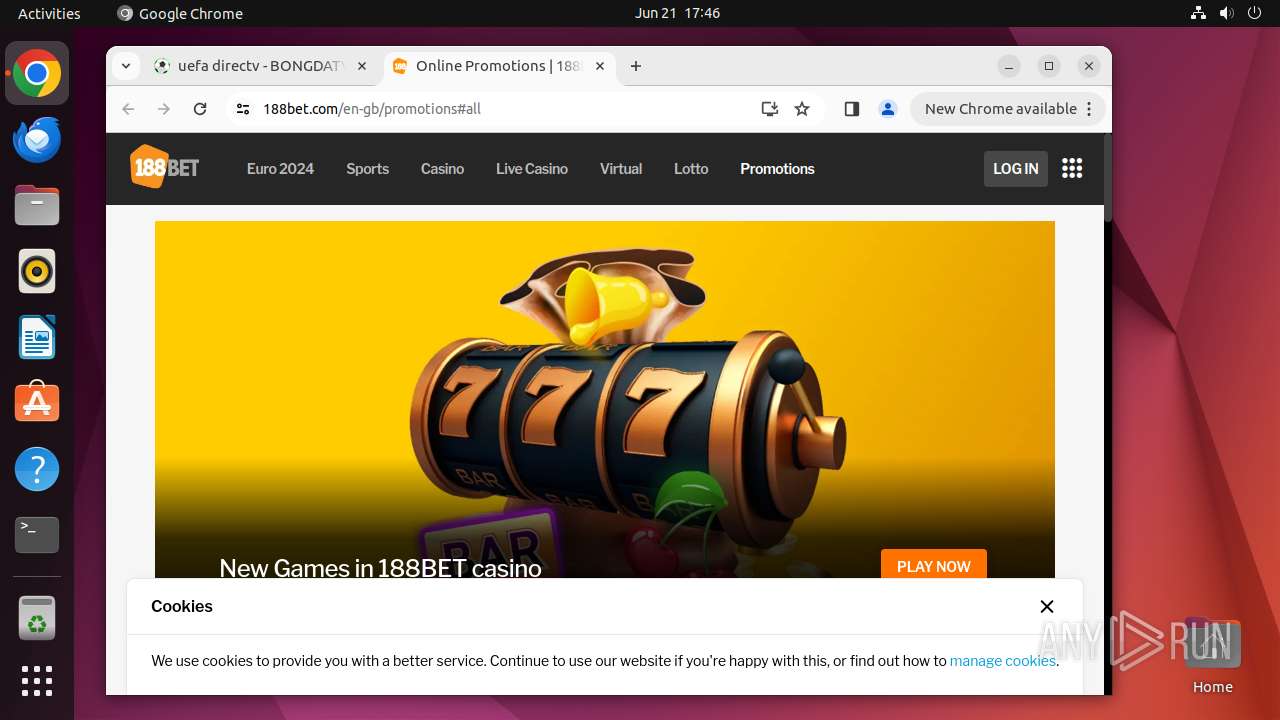The height and width of the screenshot is (720, 1280).
Task: Open the nine-dot apps grid menu
Action: (x=1072, y=168)
